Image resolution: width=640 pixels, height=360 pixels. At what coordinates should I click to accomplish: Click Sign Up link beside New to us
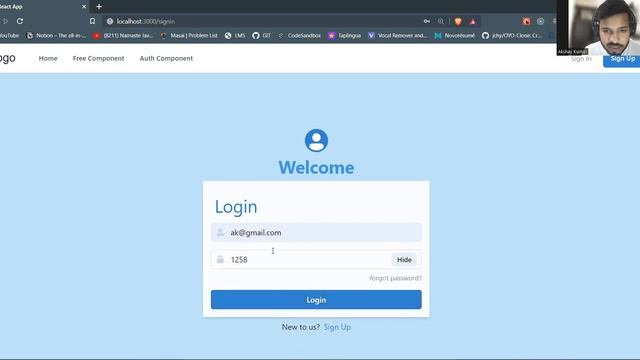click(337, 327)
